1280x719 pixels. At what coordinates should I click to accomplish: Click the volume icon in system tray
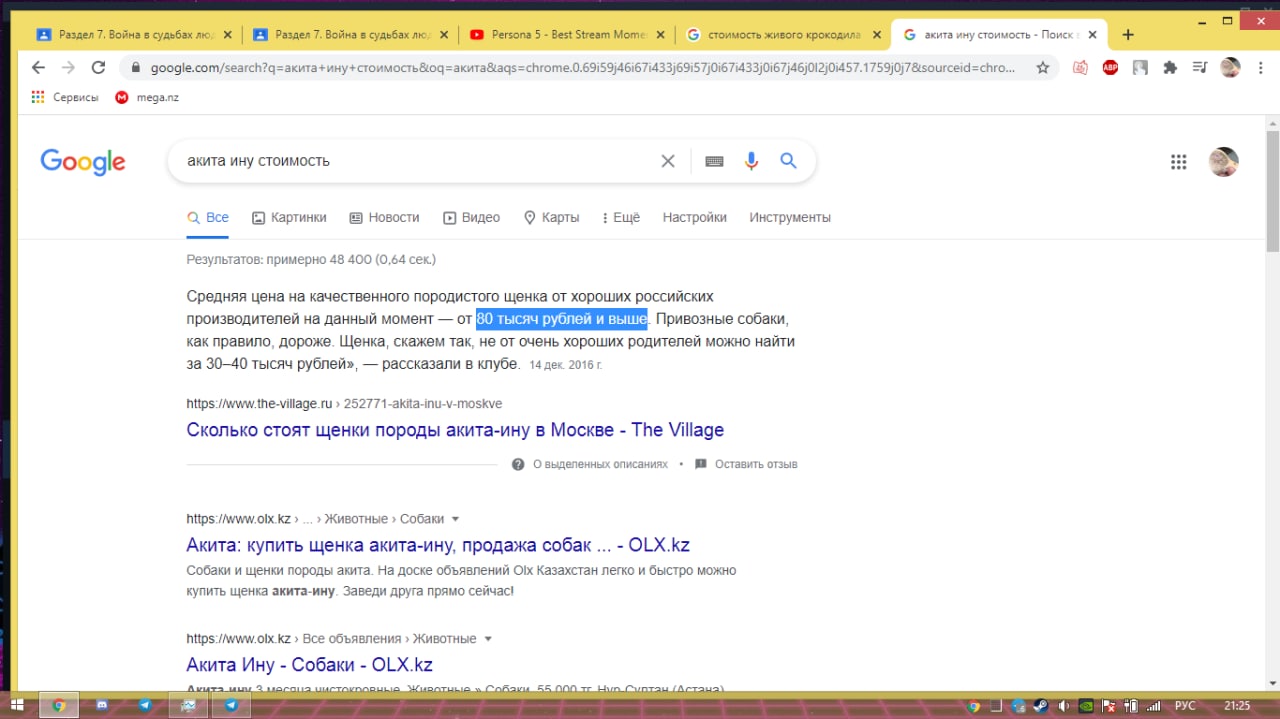point(1063,705)
